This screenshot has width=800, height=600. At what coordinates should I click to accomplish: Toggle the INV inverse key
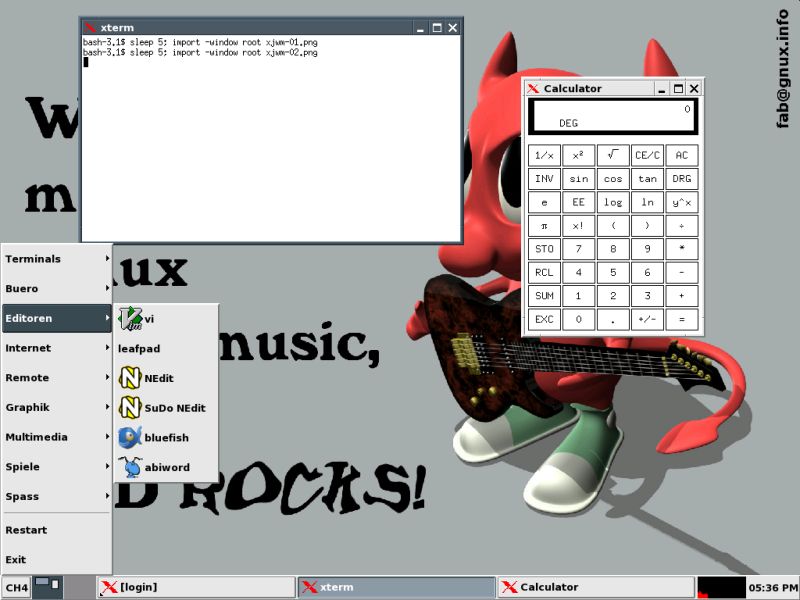tap(544, 179)
